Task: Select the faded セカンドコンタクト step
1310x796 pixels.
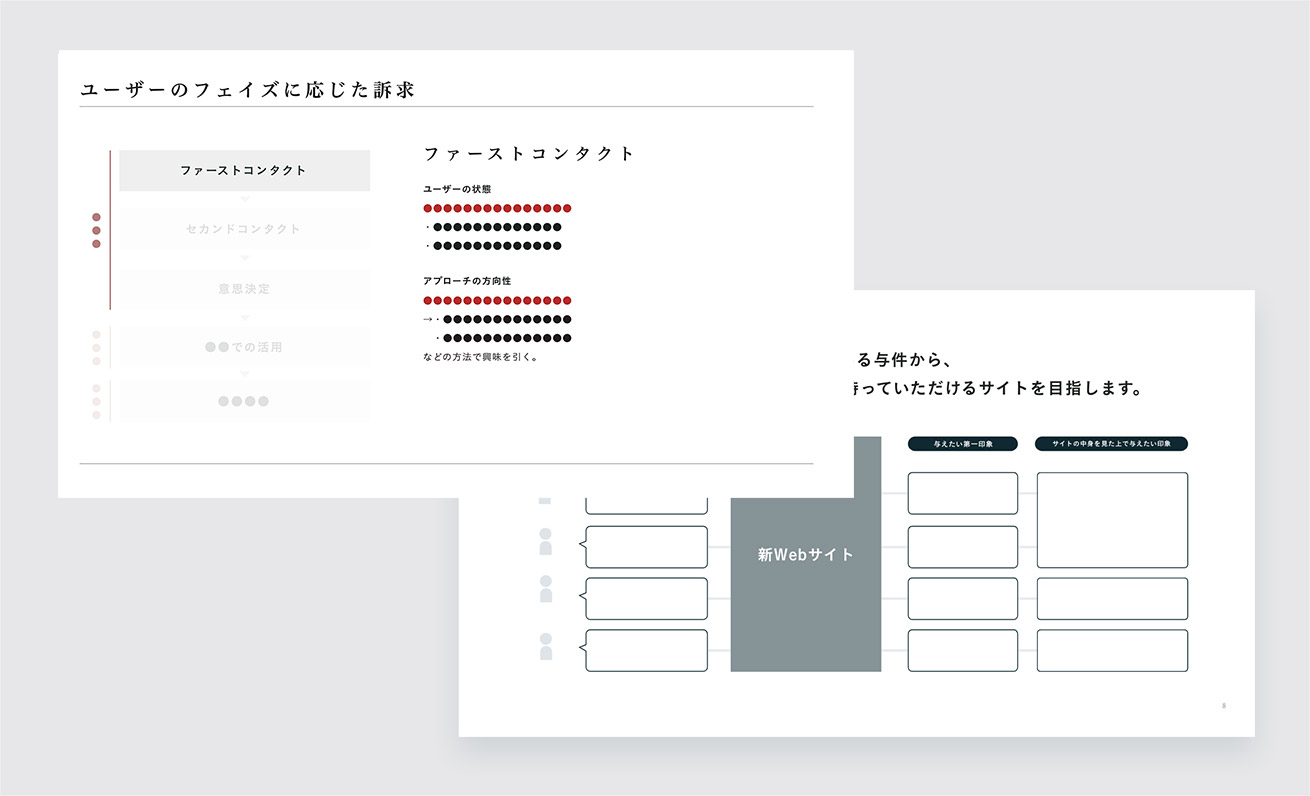Action: pos(244,229)
